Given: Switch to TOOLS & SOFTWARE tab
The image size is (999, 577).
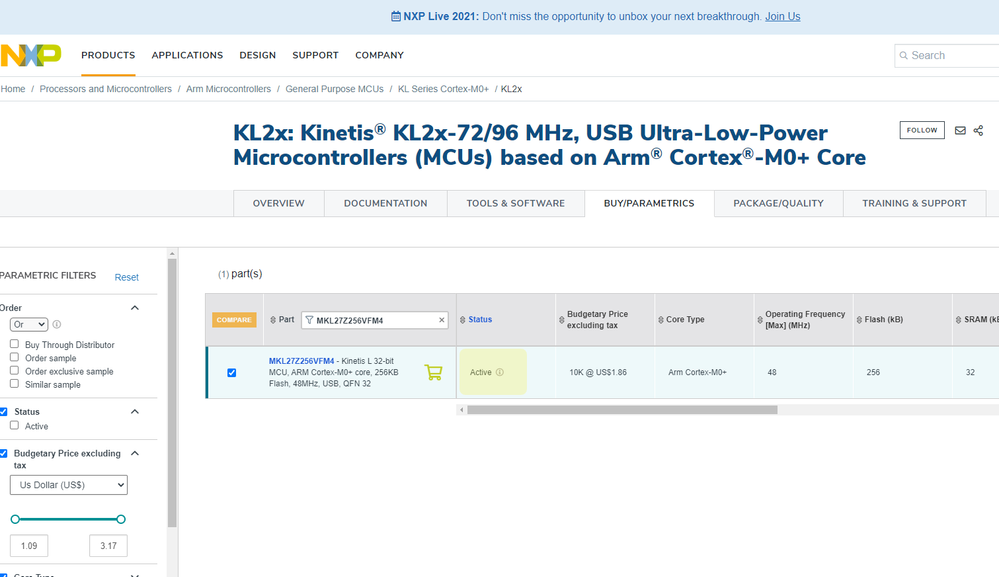Looking at the screenshot, I should [515, 203].
